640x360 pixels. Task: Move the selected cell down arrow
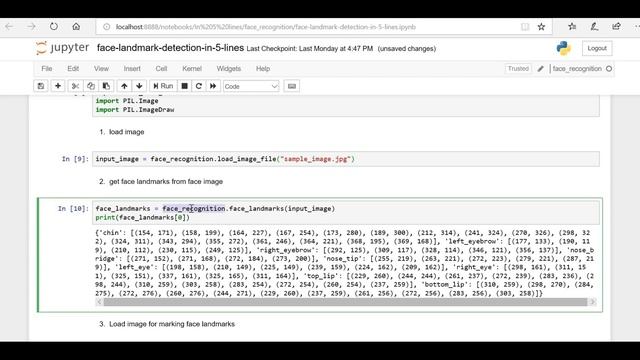coord(139,86)
